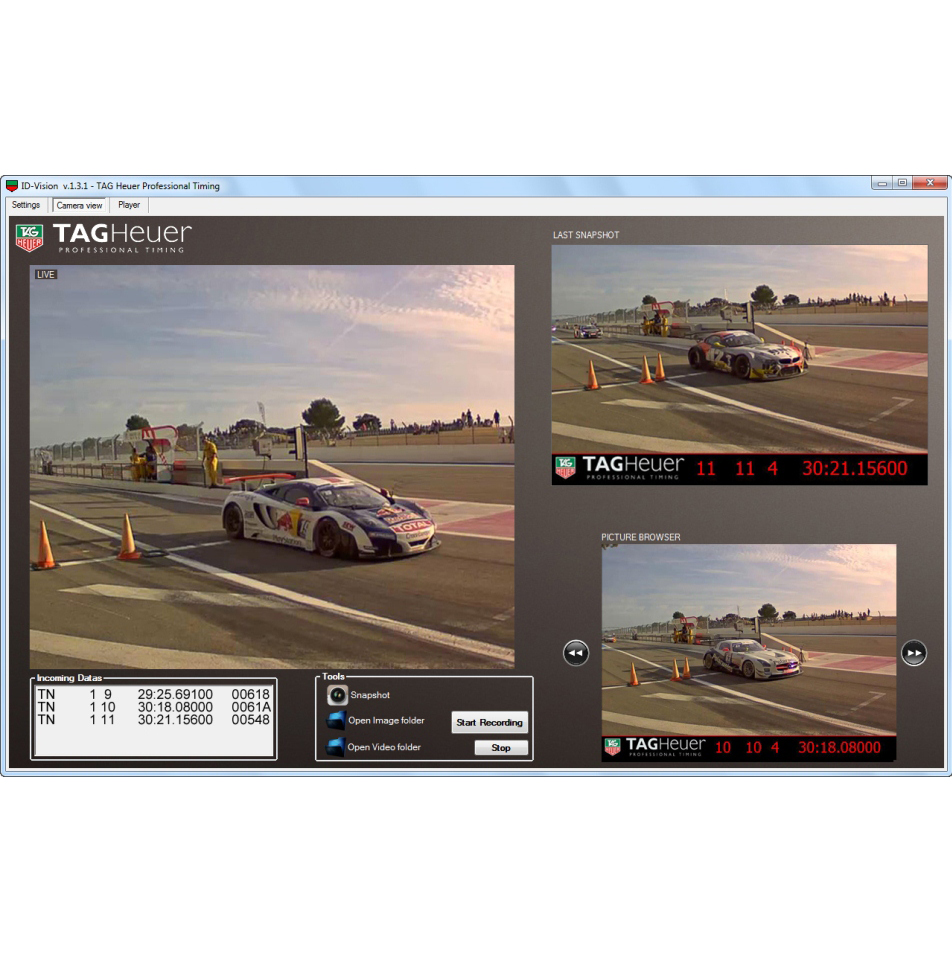
Task: Minimize the ID-Vision window
Action: (x=882, y=183)
